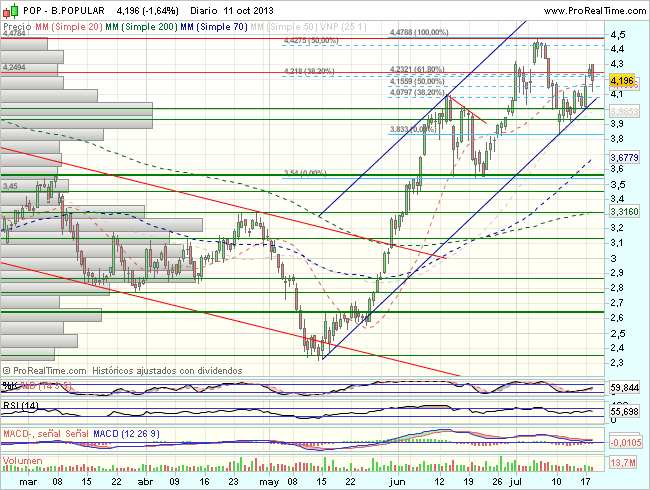Select the Volumen panel label
Screen dimensions: 650x490
point(22,461)
